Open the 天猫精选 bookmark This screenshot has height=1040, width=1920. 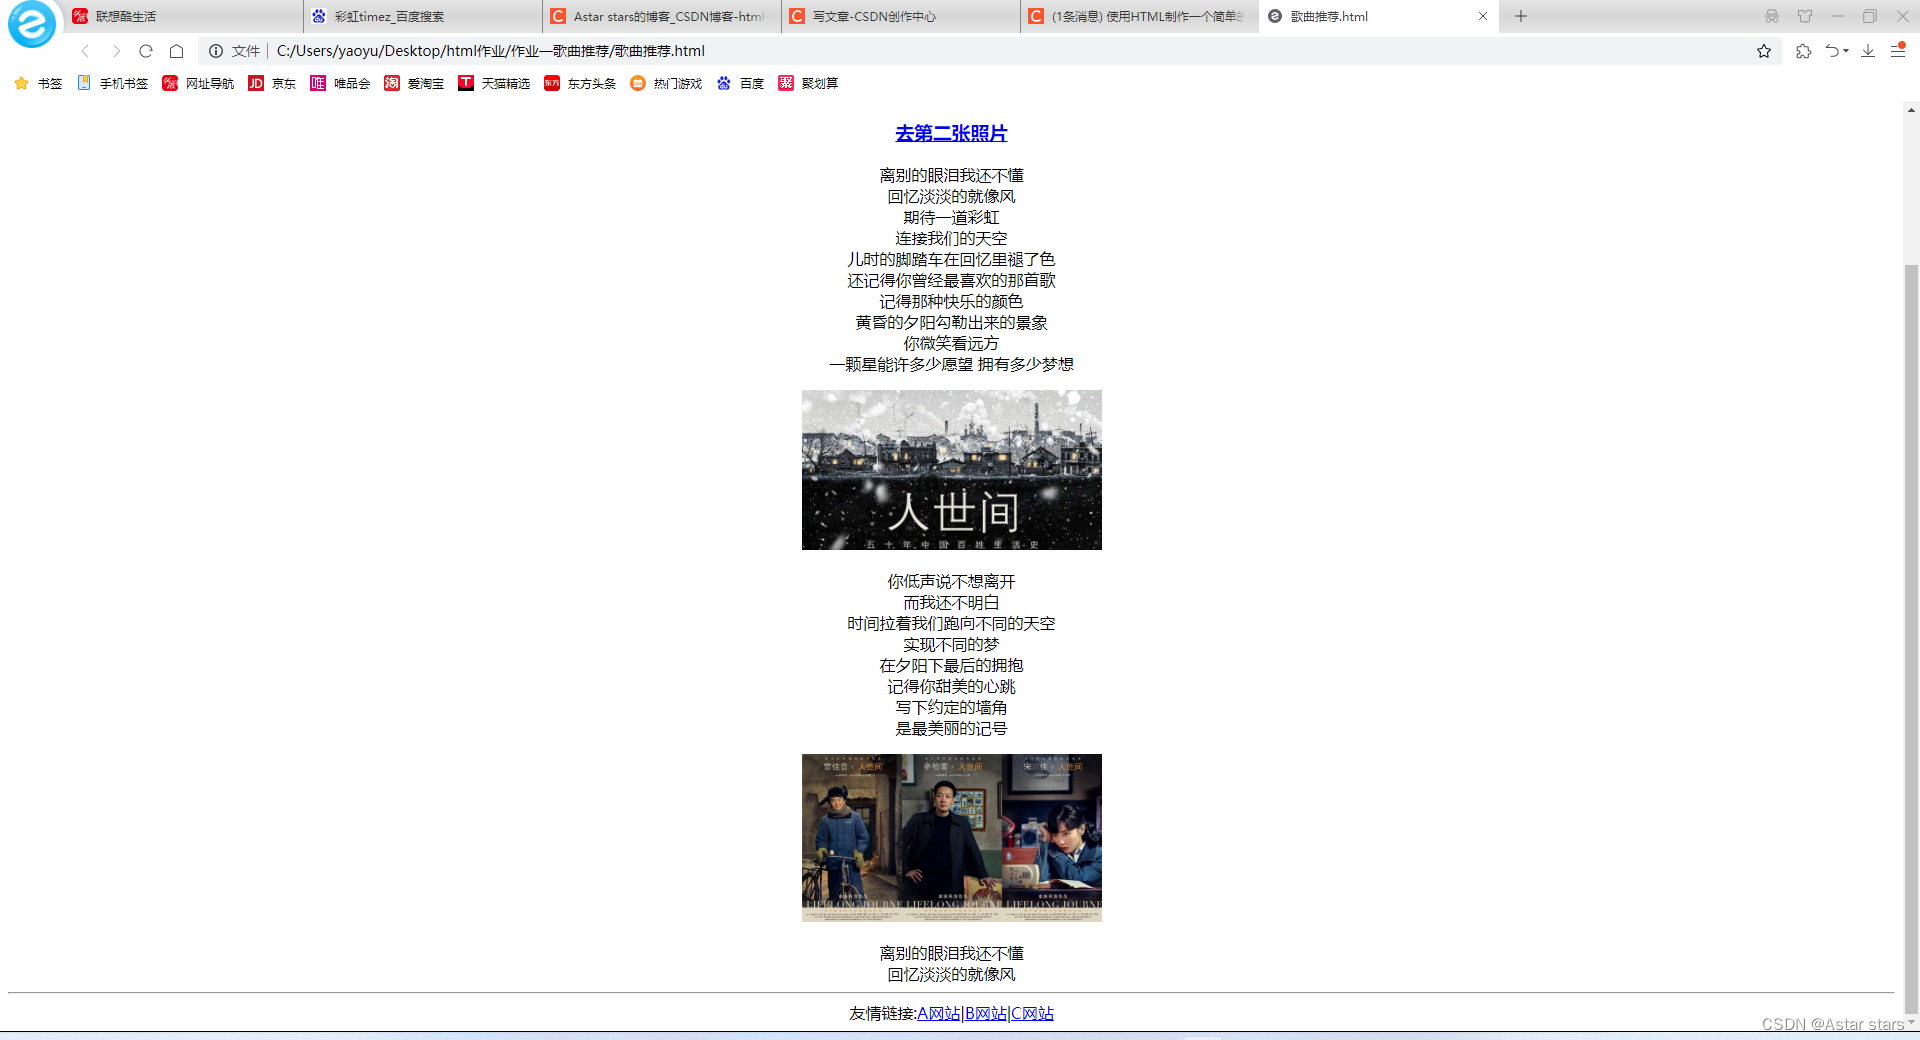(494, 84)
